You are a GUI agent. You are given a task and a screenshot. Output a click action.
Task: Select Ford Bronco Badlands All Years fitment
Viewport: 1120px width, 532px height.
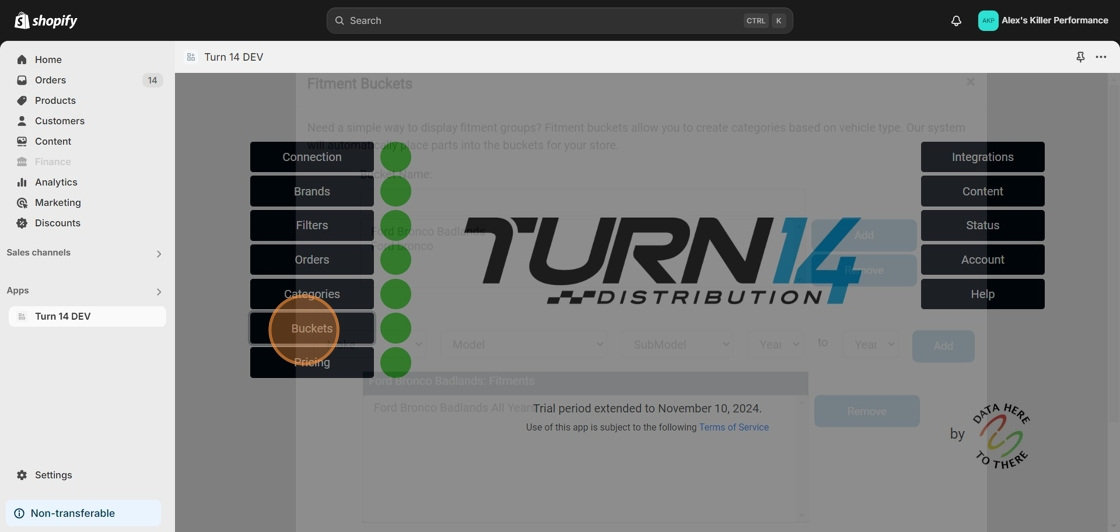coord(454,408)
